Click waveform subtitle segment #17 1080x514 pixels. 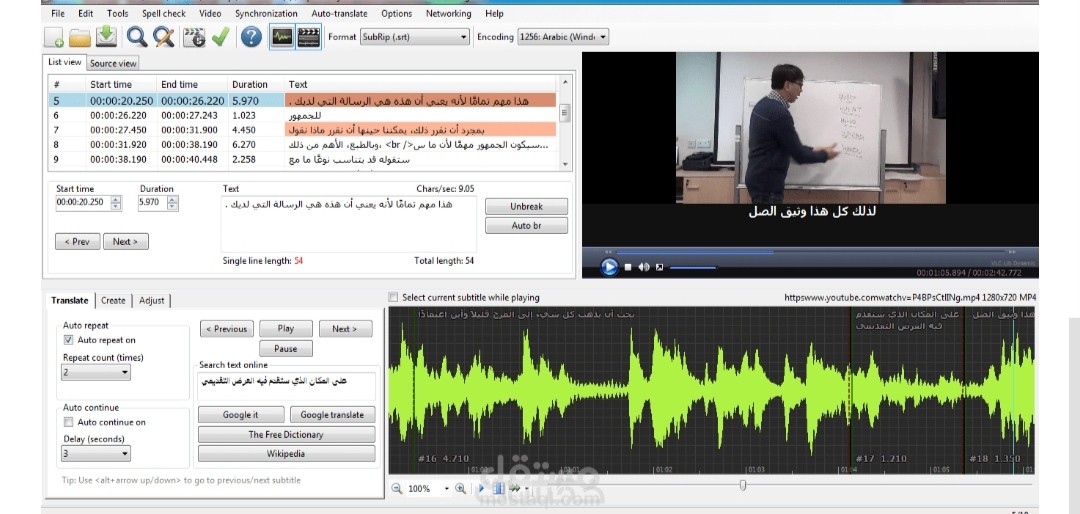[906, 391]
